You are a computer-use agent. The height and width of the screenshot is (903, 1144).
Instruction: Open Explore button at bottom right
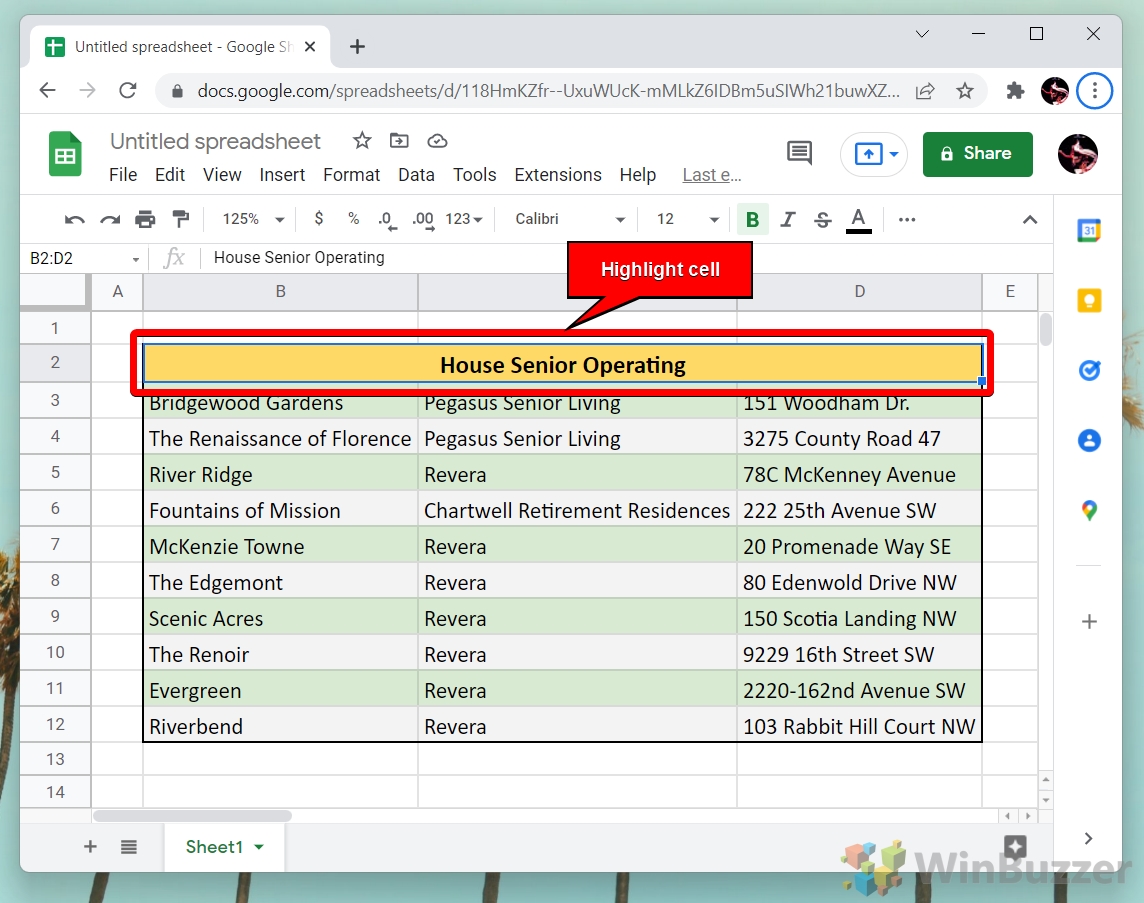1016,847
